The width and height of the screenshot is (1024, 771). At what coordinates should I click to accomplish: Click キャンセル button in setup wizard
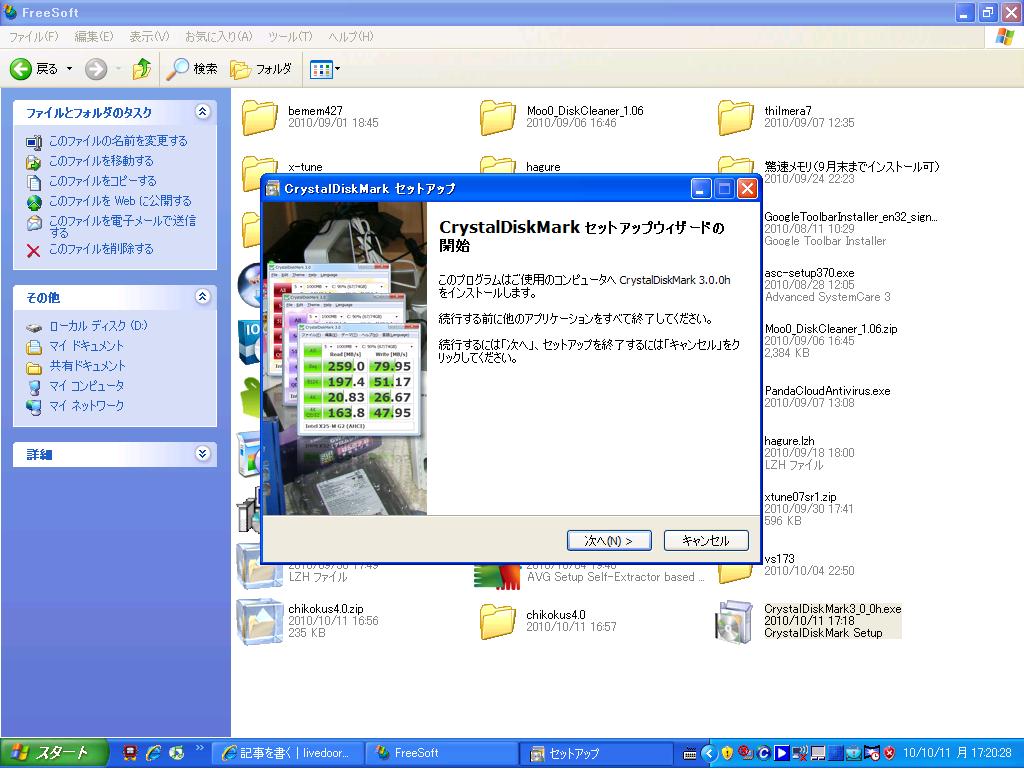click(706, 541)
